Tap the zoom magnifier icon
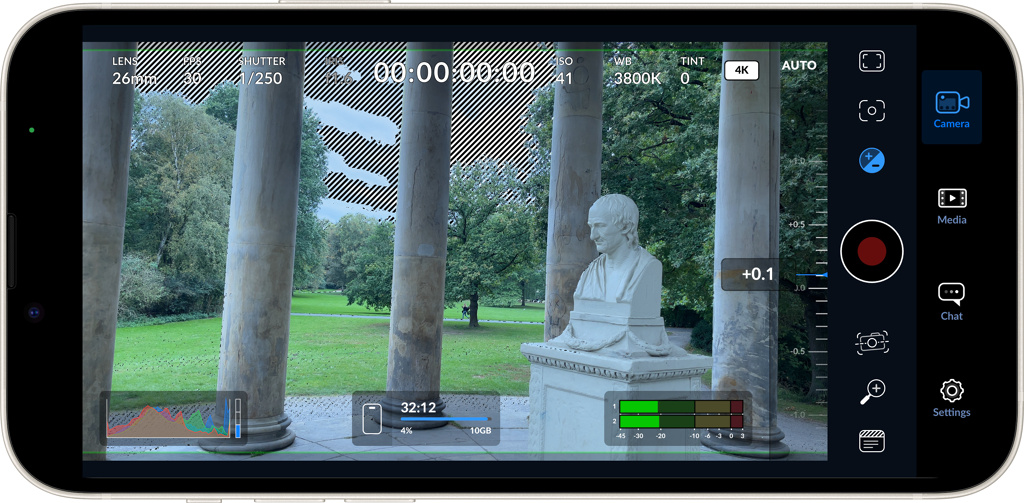The height and width of the screenshot is (503, 1024). pyautogui.click(x=871, y=392)
